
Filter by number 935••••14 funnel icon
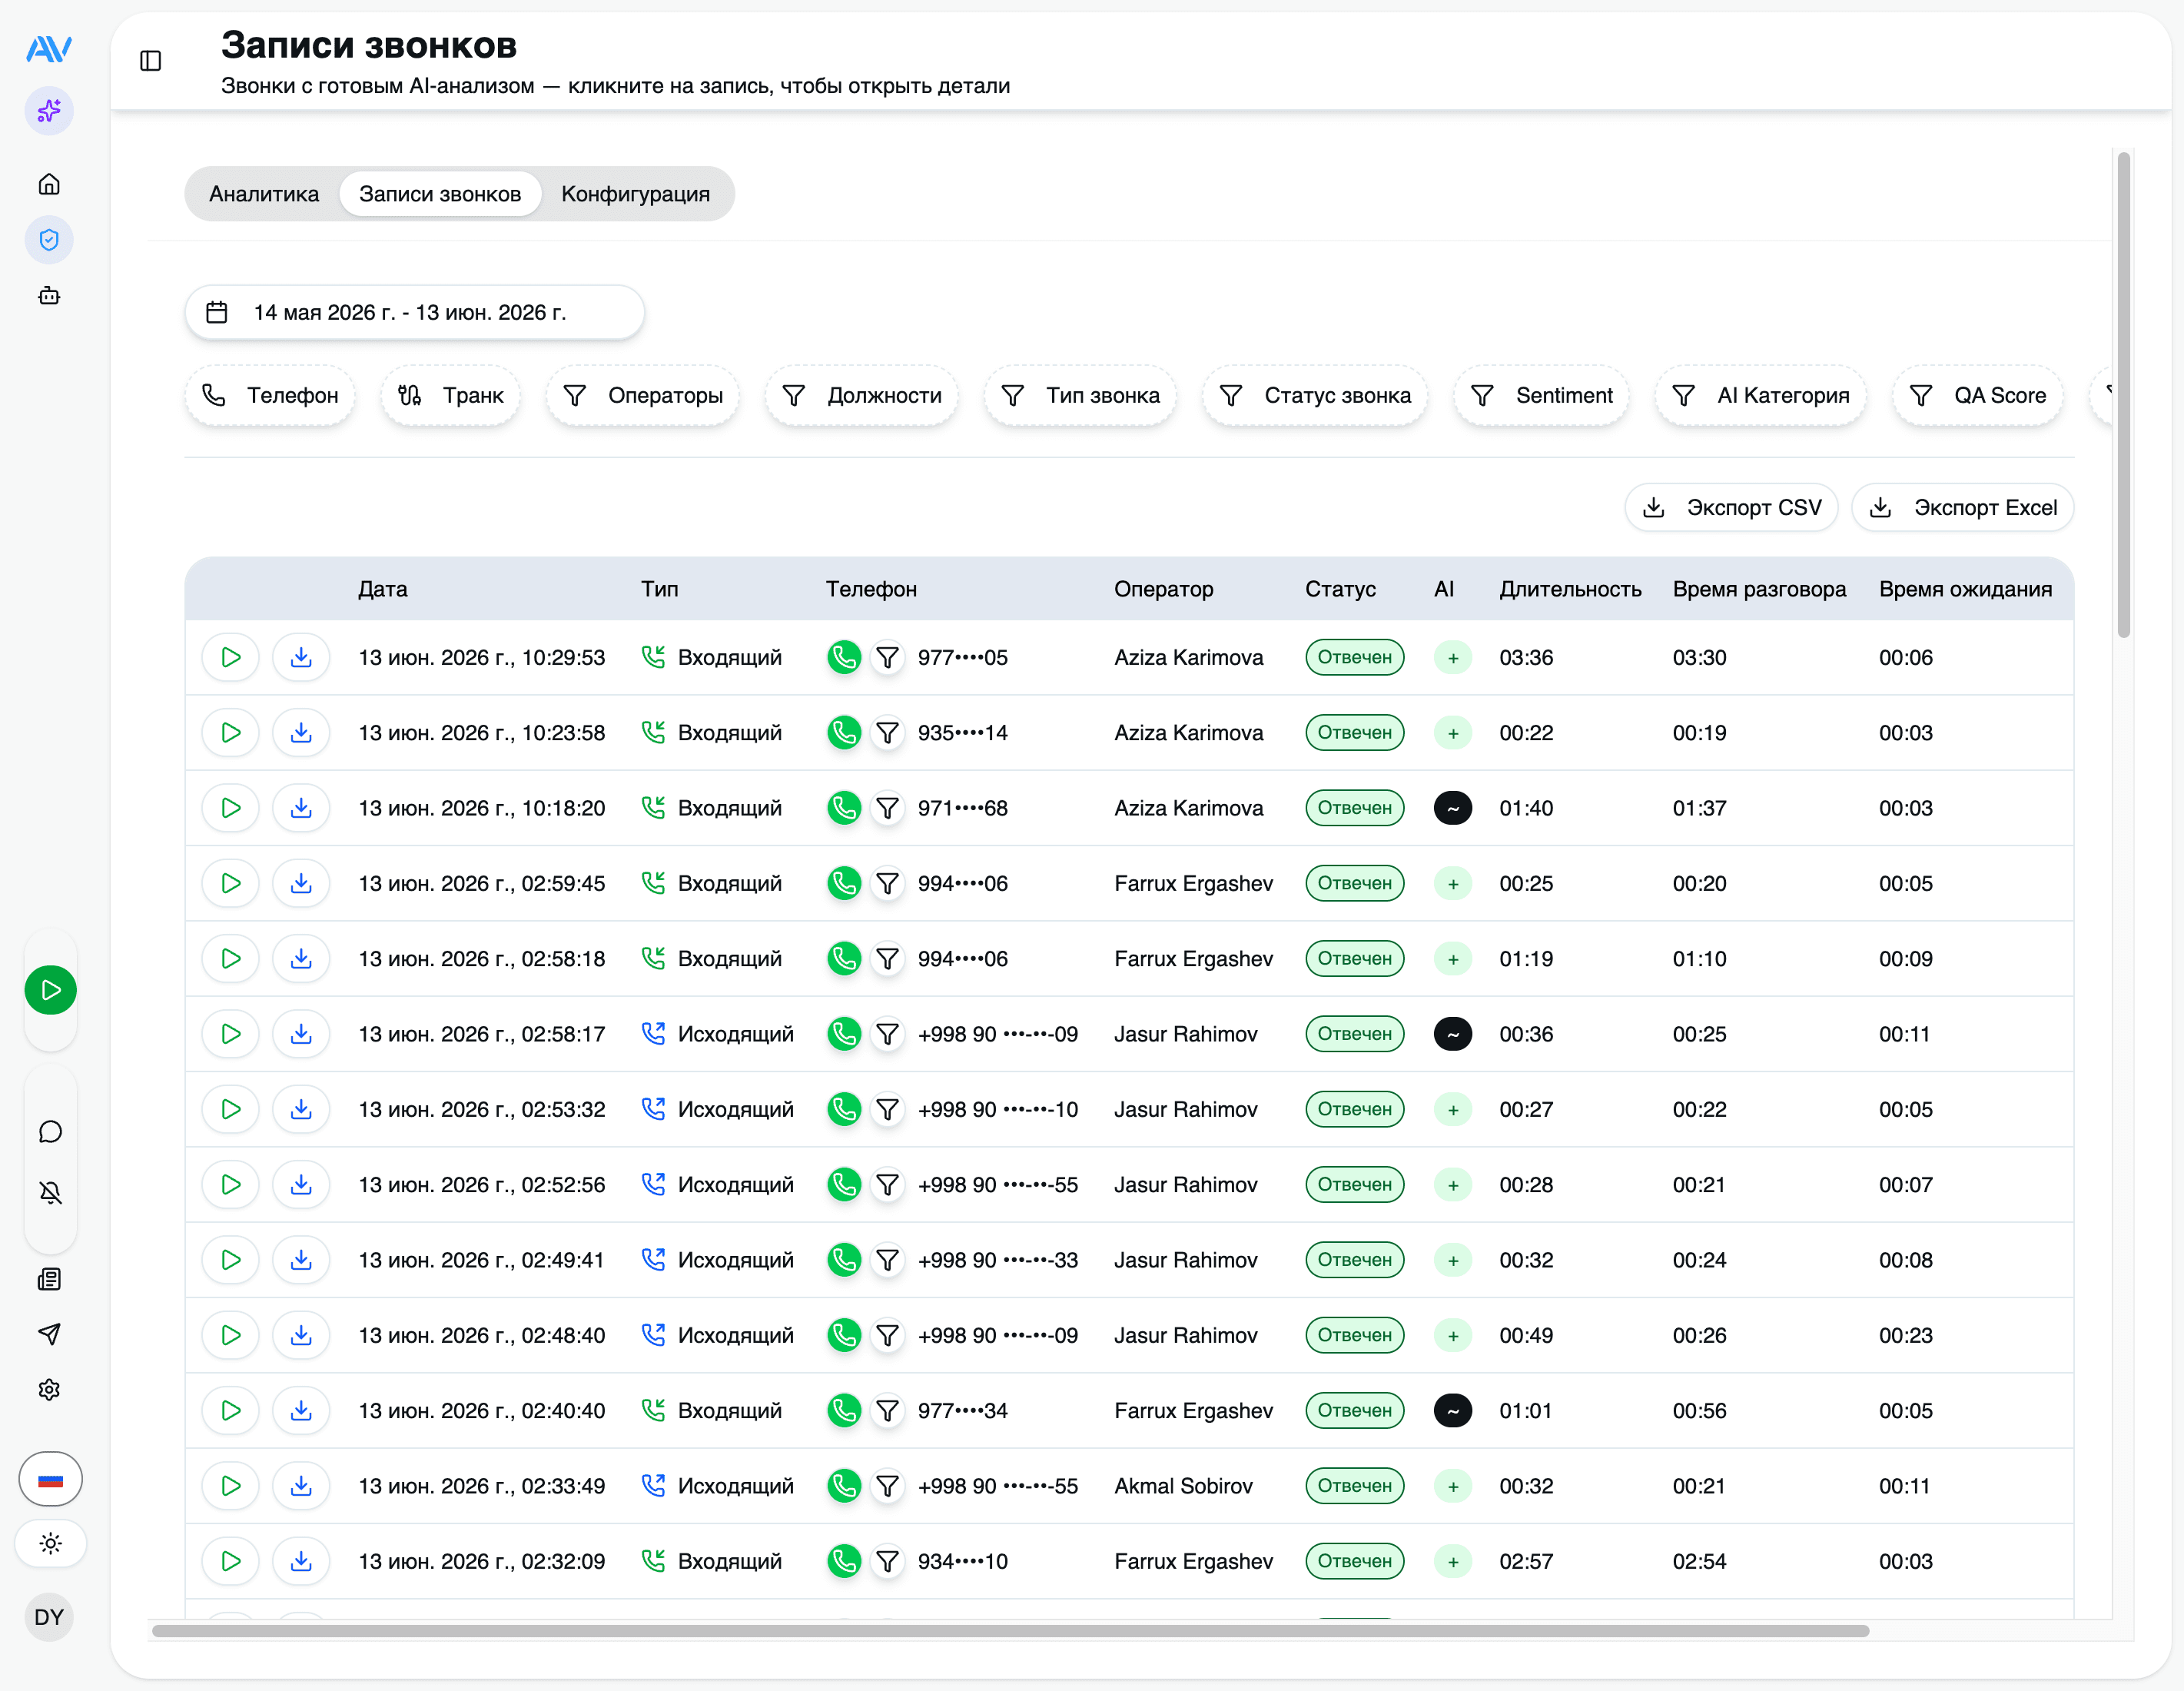[x=887, y=733]
